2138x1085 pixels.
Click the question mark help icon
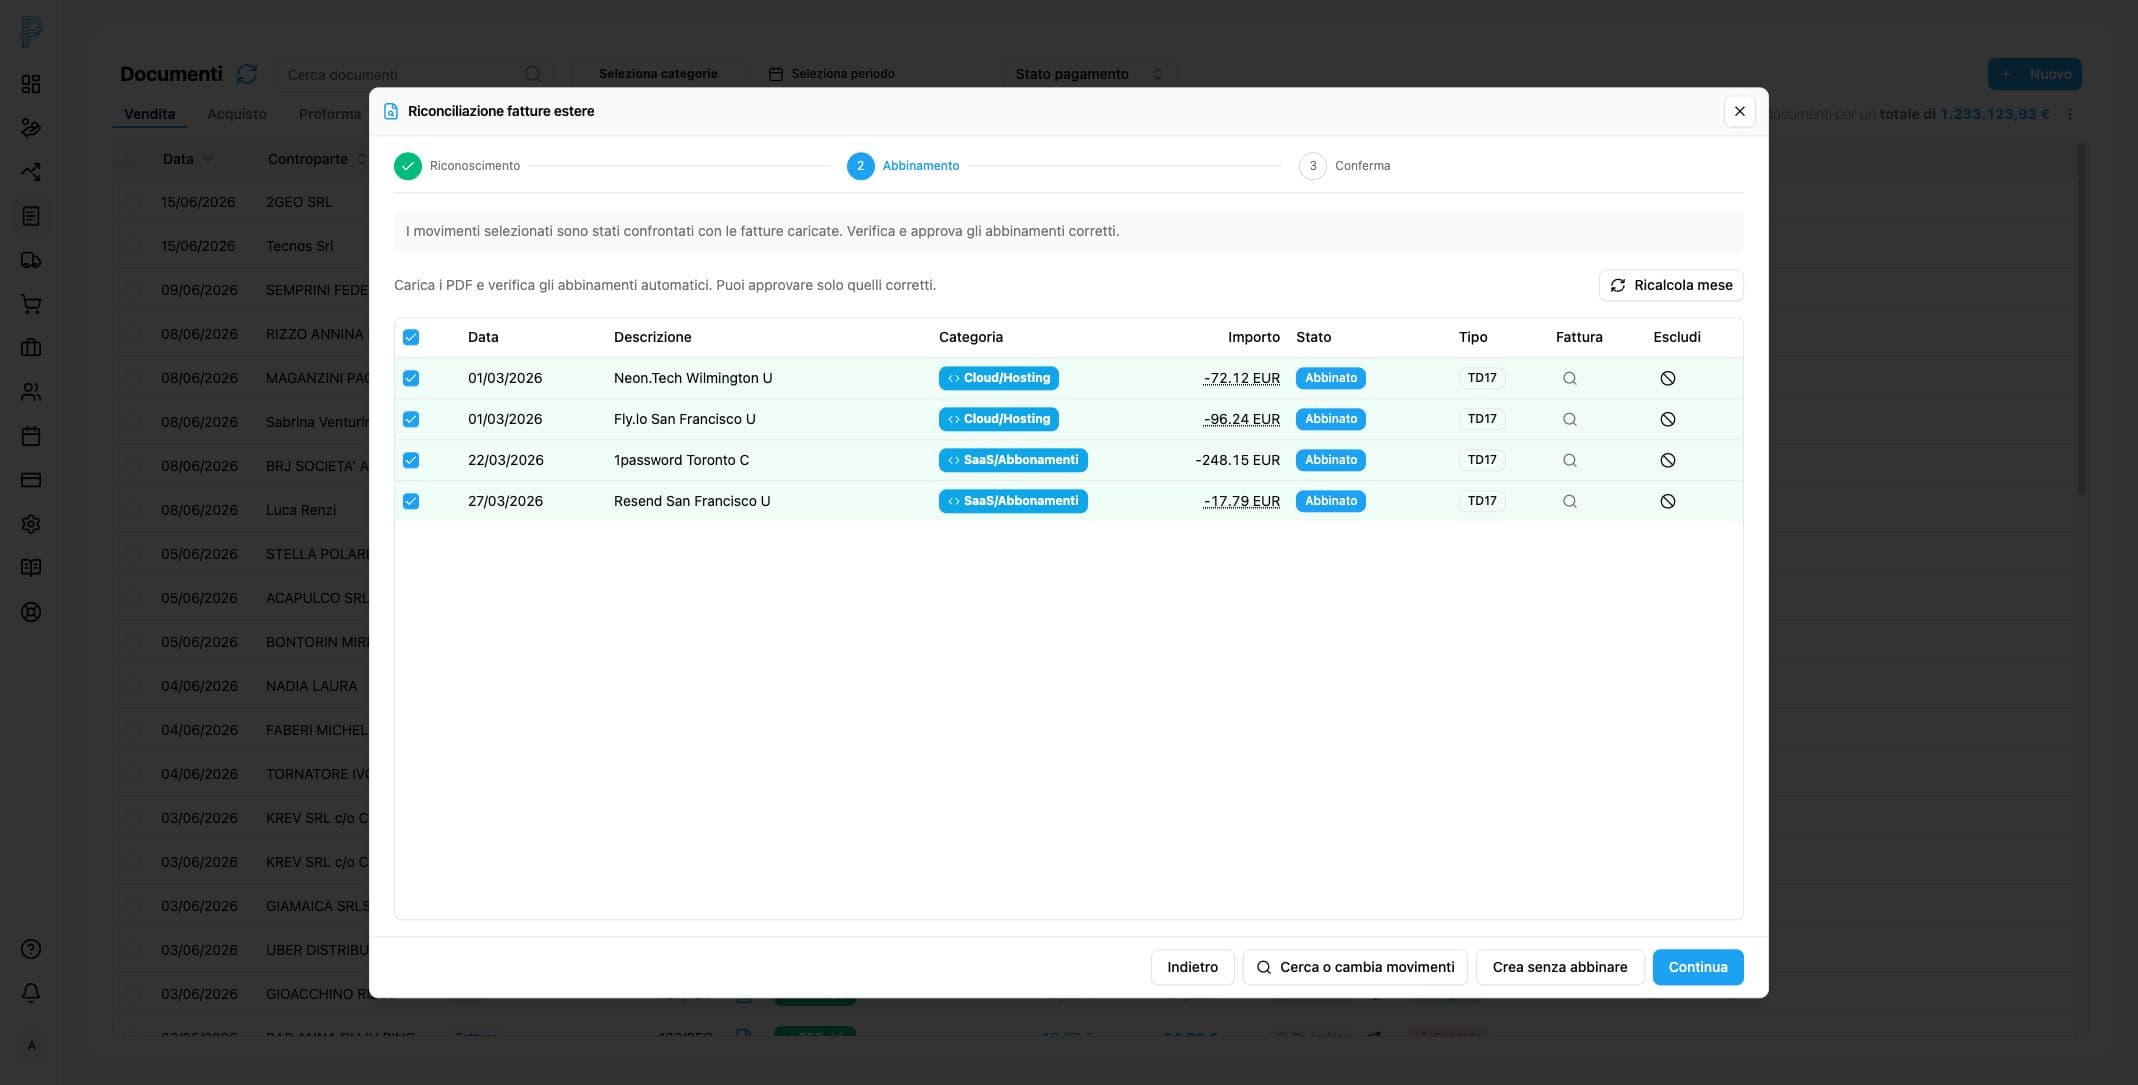click(x=31, y=949)
